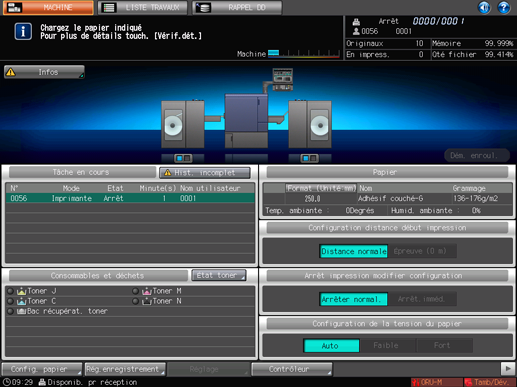The width and height of the screenshot is (517, 387).
Task: Open Config. papier menu
Action: [x=42, y=369]
